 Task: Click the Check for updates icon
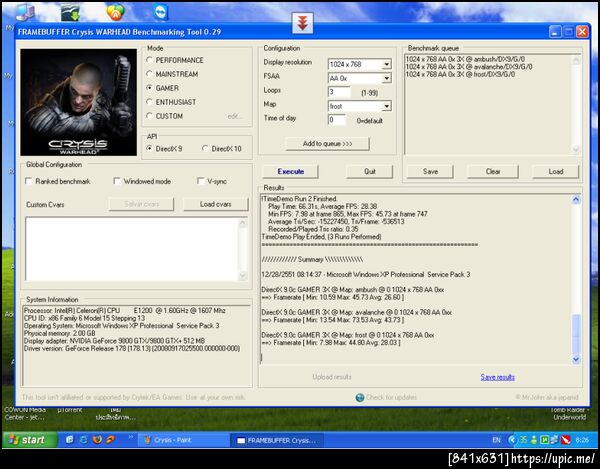pos(360,397)
